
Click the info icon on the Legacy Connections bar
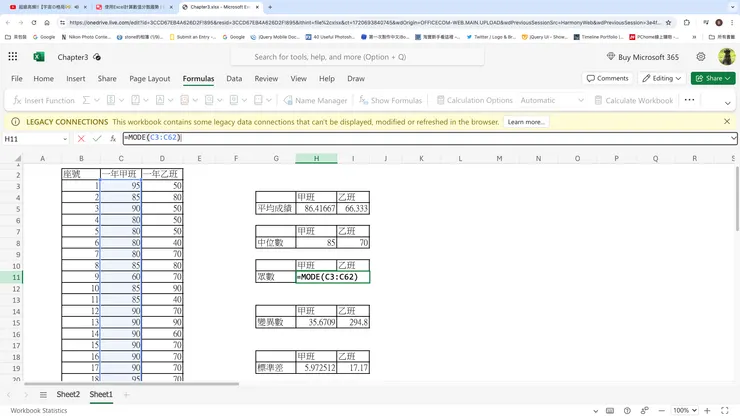pos(15,122)
